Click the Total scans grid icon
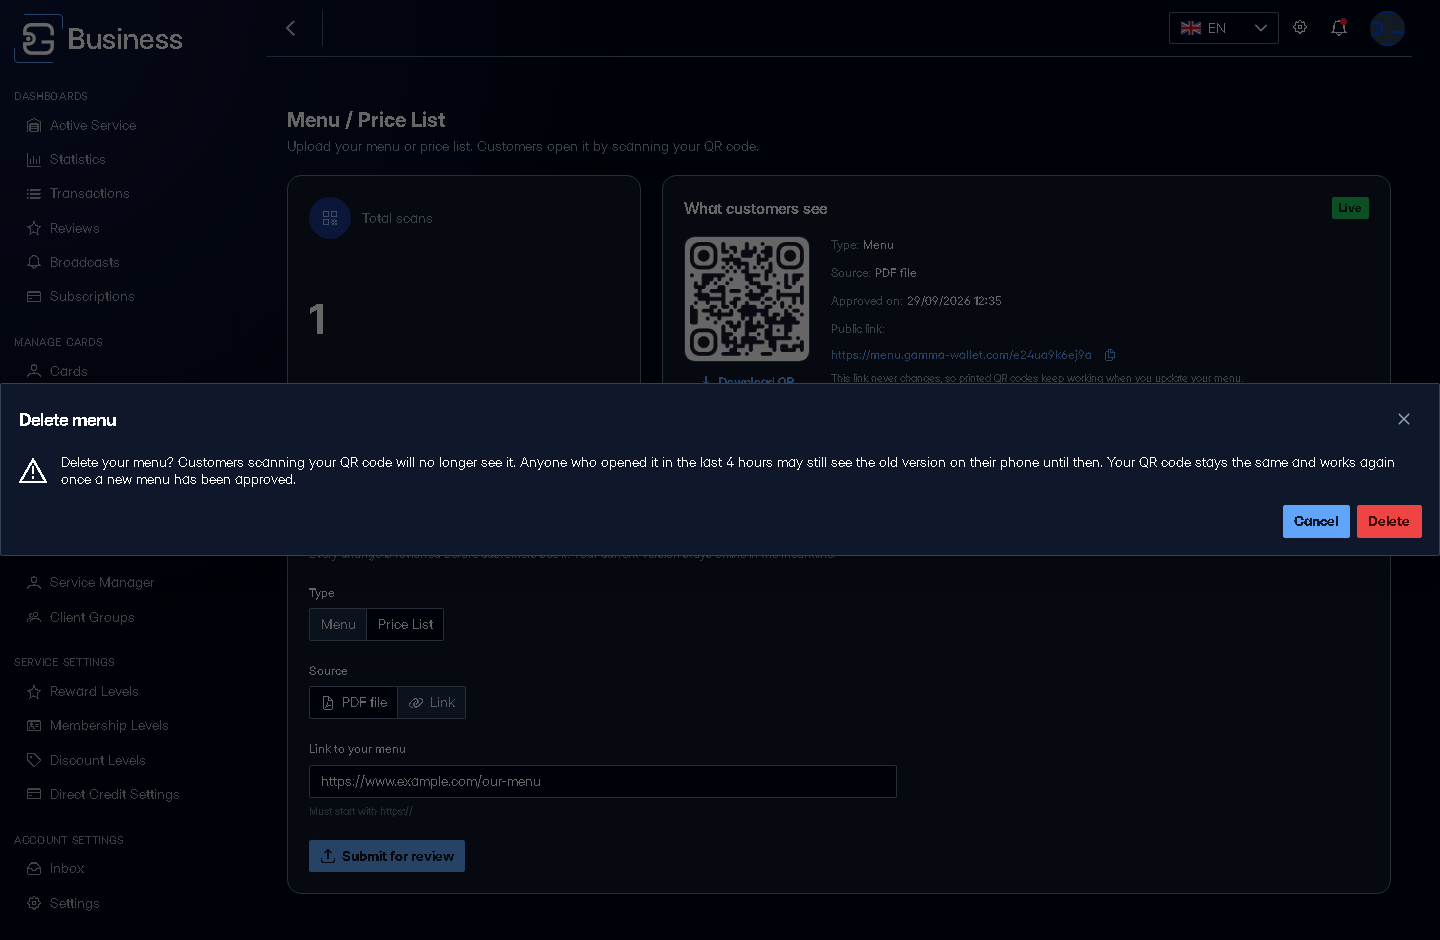This screenshot has width=1440, height=940. point(330,218)
